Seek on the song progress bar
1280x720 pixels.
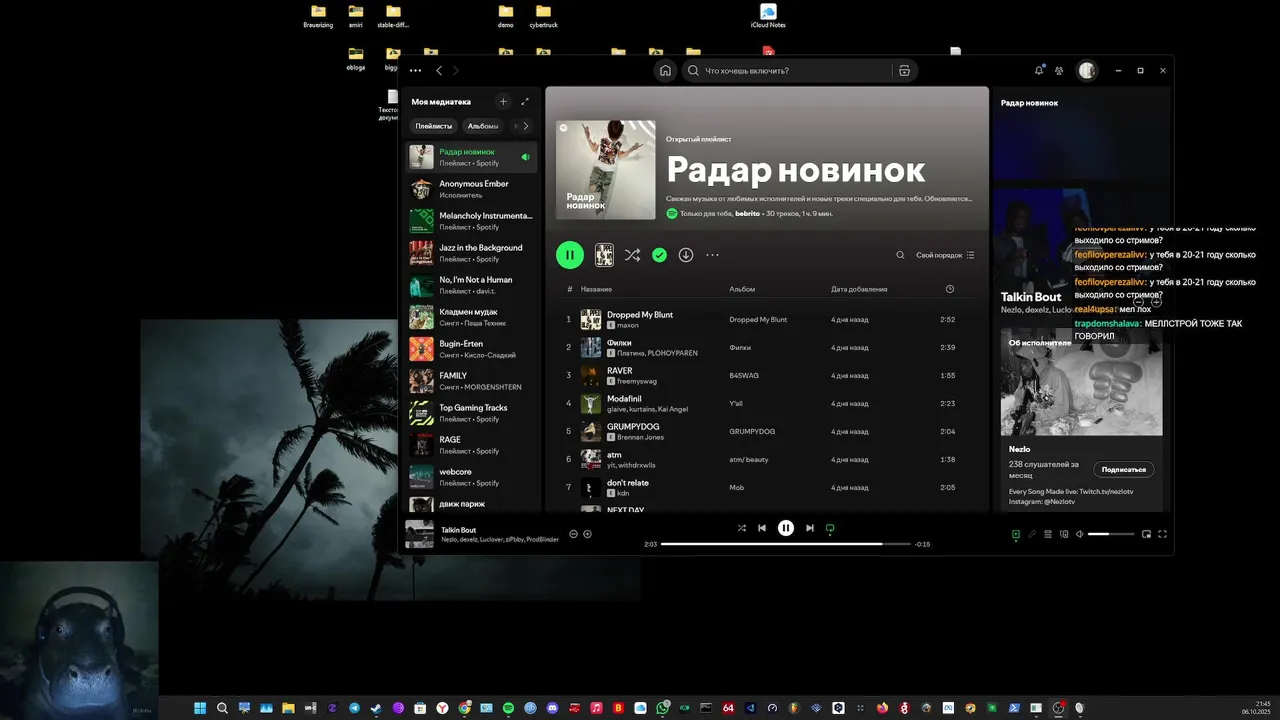(x=786, y=544)
